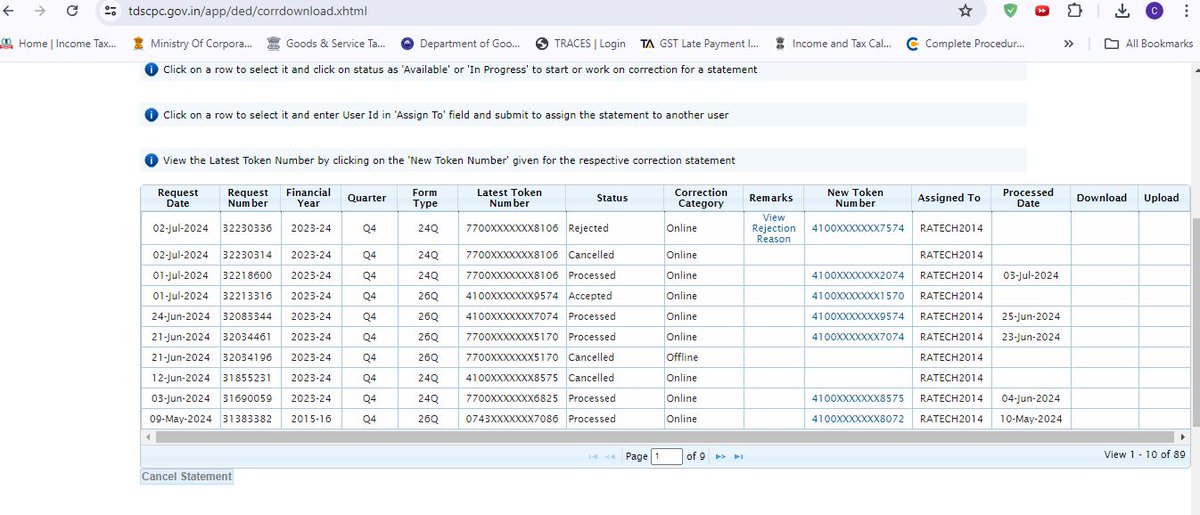Open new token number 4100XXXXXXX1570
This screenshot has width=1200, height=515.
coord(857,296)
